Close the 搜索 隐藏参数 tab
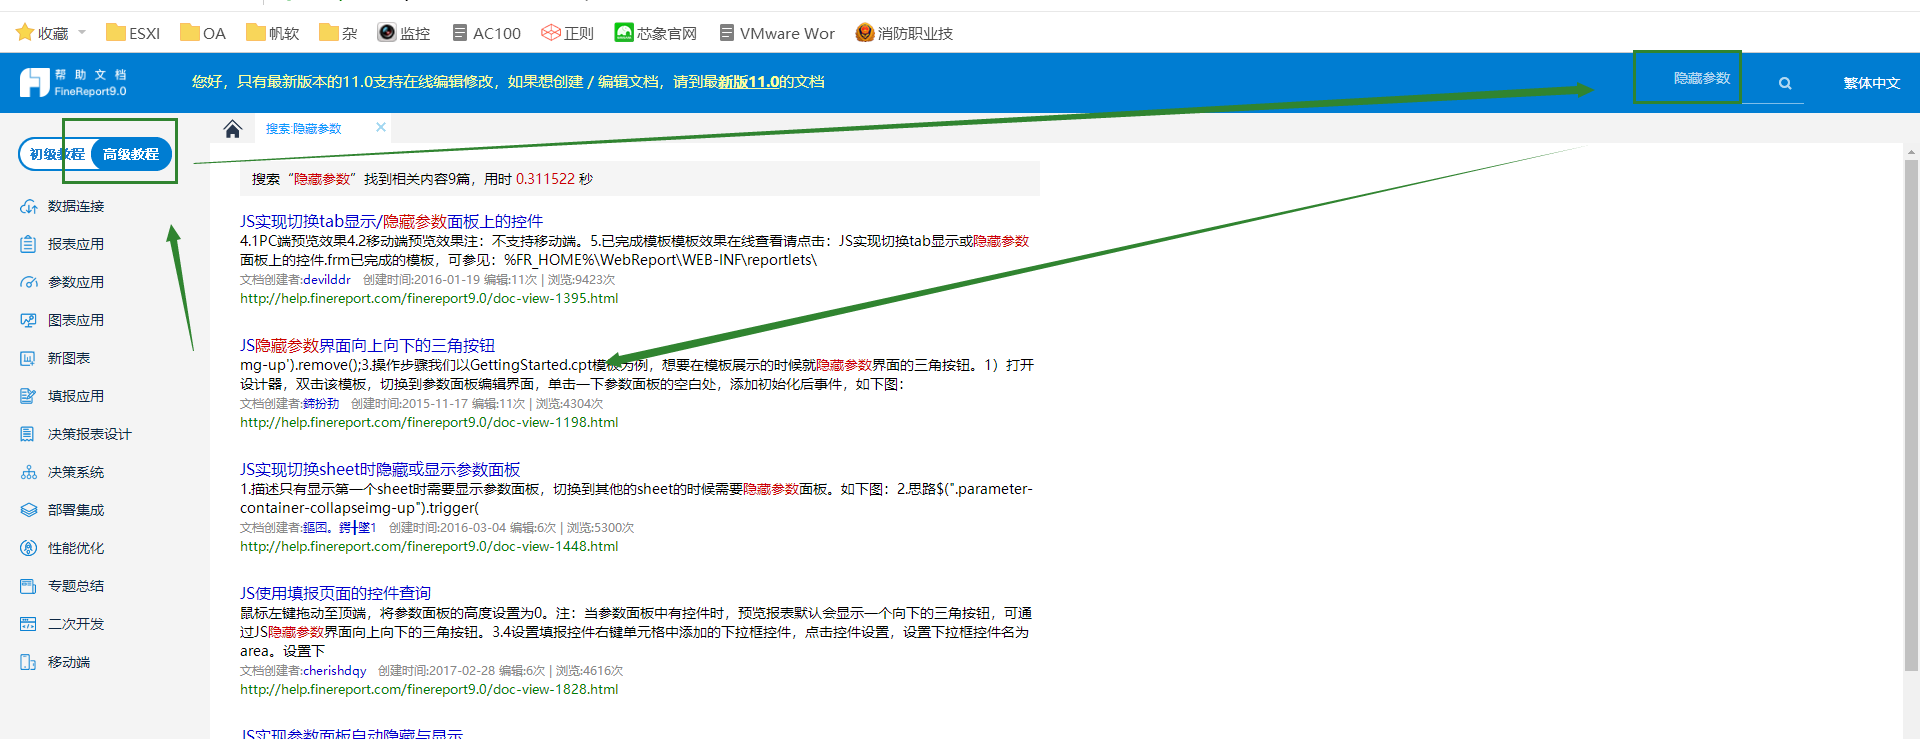 coord(381,127)
